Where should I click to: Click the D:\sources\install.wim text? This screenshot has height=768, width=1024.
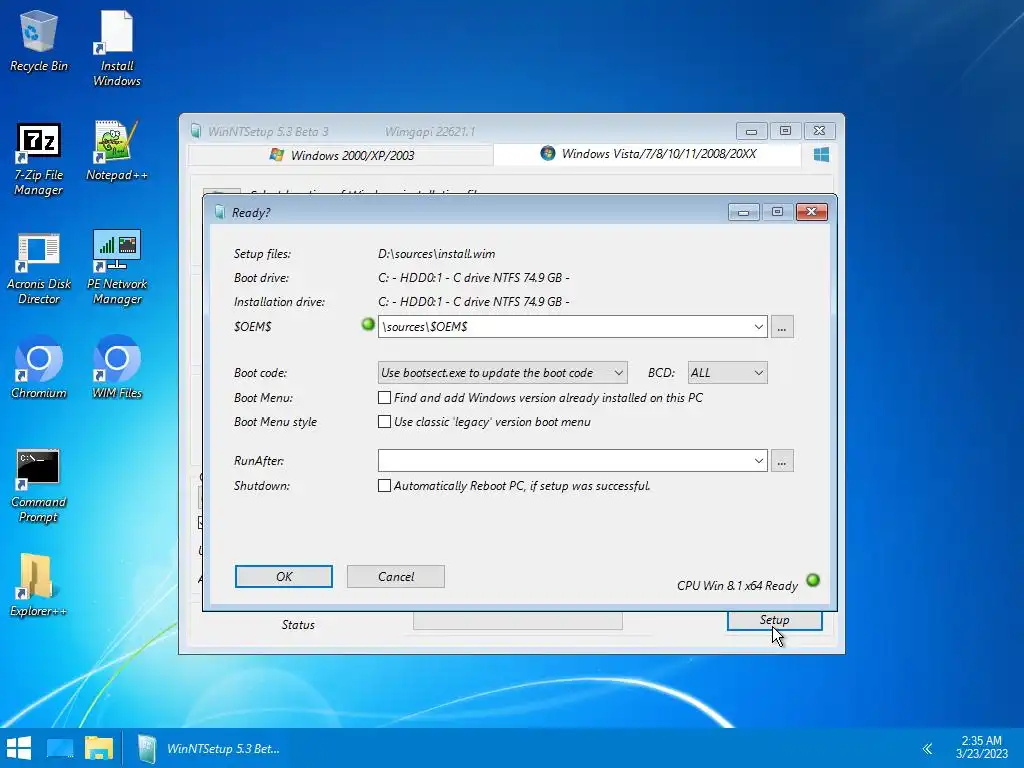[436, 254]
